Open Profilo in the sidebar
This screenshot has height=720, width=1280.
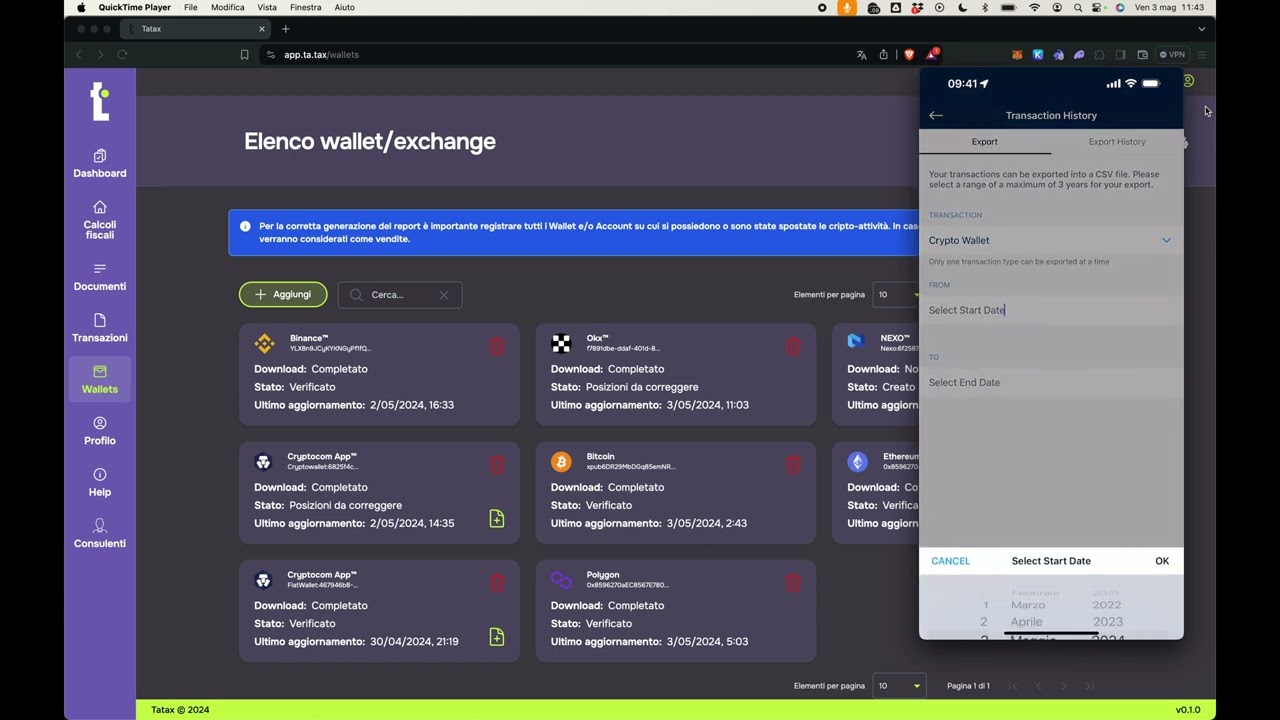tap(99, 431)
